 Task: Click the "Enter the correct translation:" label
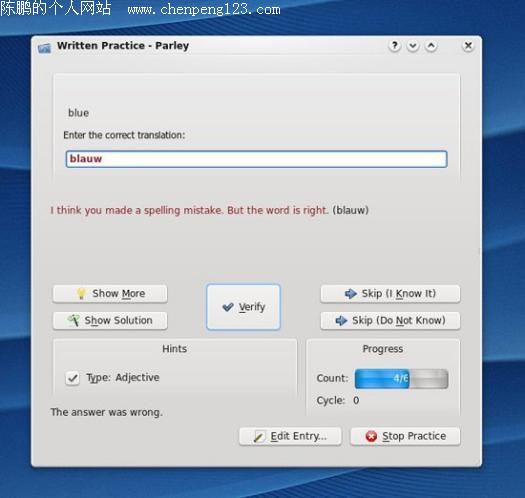pyautogui.click(x=124, y=135)
